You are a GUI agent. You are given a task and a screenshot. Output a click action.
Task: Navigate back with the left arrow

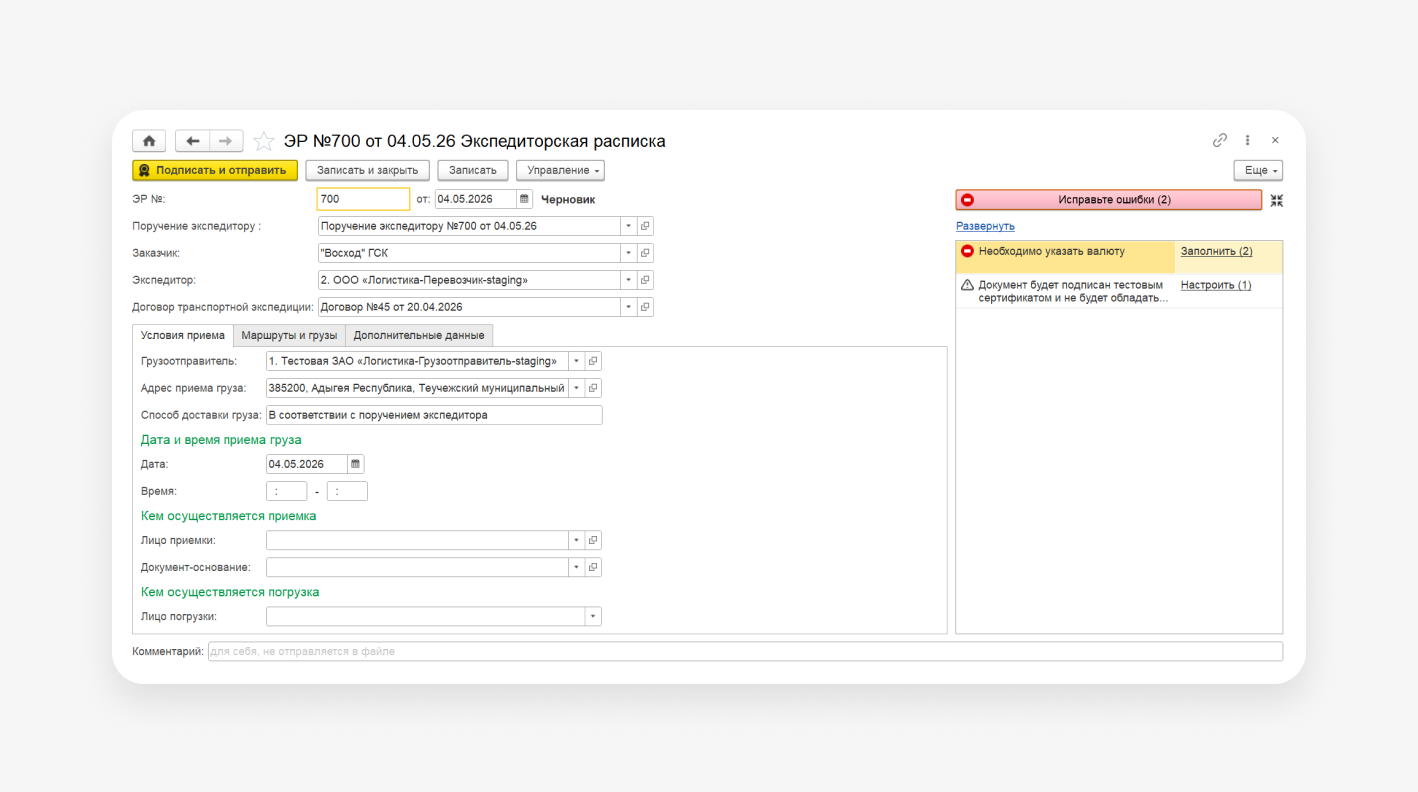192,141
